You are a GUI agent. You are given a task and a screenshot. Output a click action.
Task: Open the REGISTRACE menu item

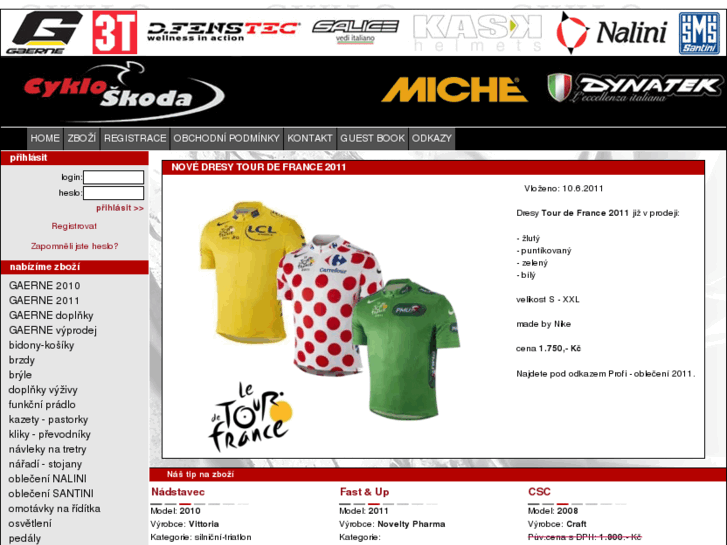click(x=135, y=138)
